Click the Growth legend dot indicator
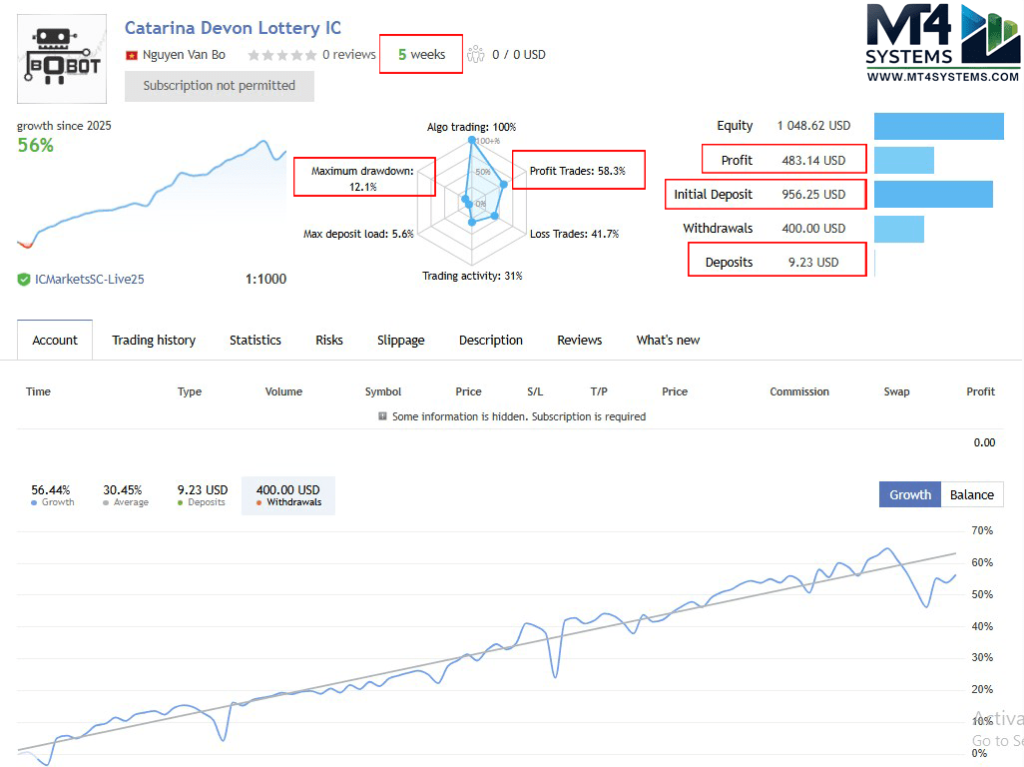Screen dimensions: 1024x767 32,502
